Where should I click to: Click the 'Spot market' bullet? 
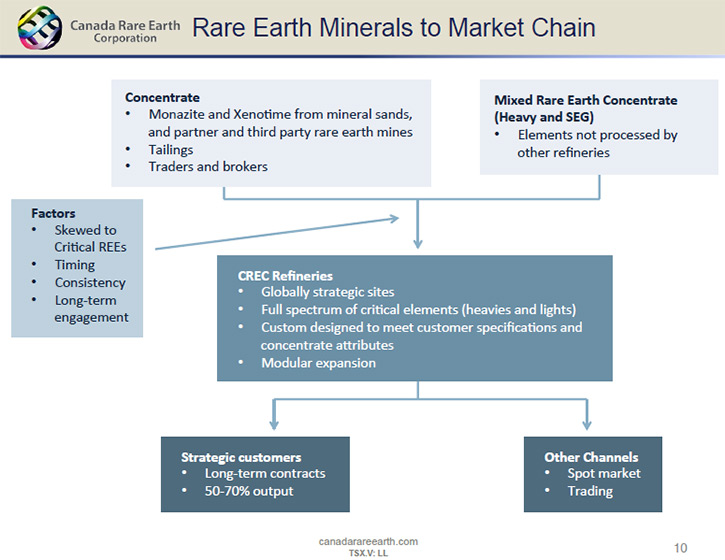pyautogui.click(x=604, y=474)
